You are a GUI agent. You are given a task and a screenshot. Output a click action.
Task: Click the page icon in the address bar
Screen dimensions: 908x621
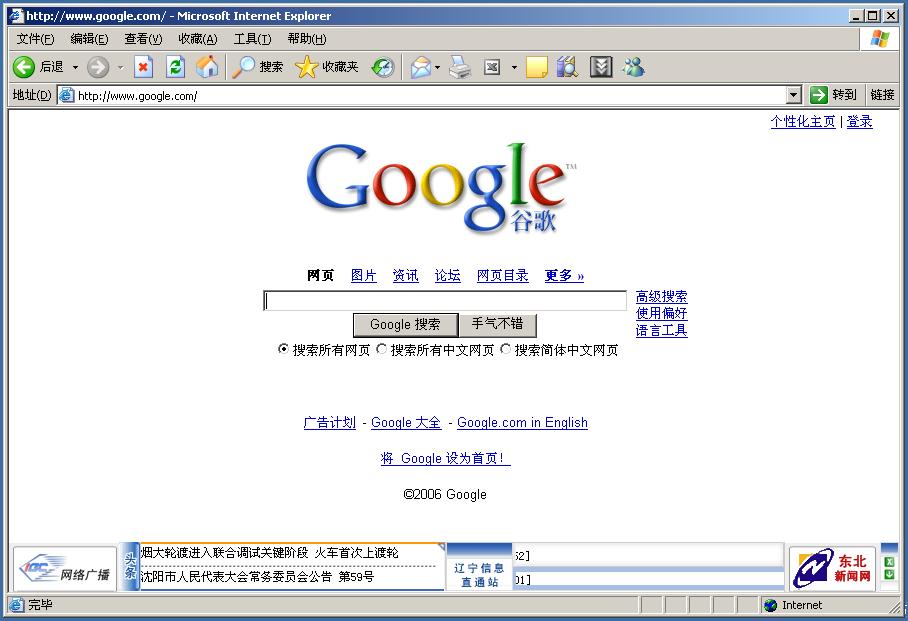point(67,96)
